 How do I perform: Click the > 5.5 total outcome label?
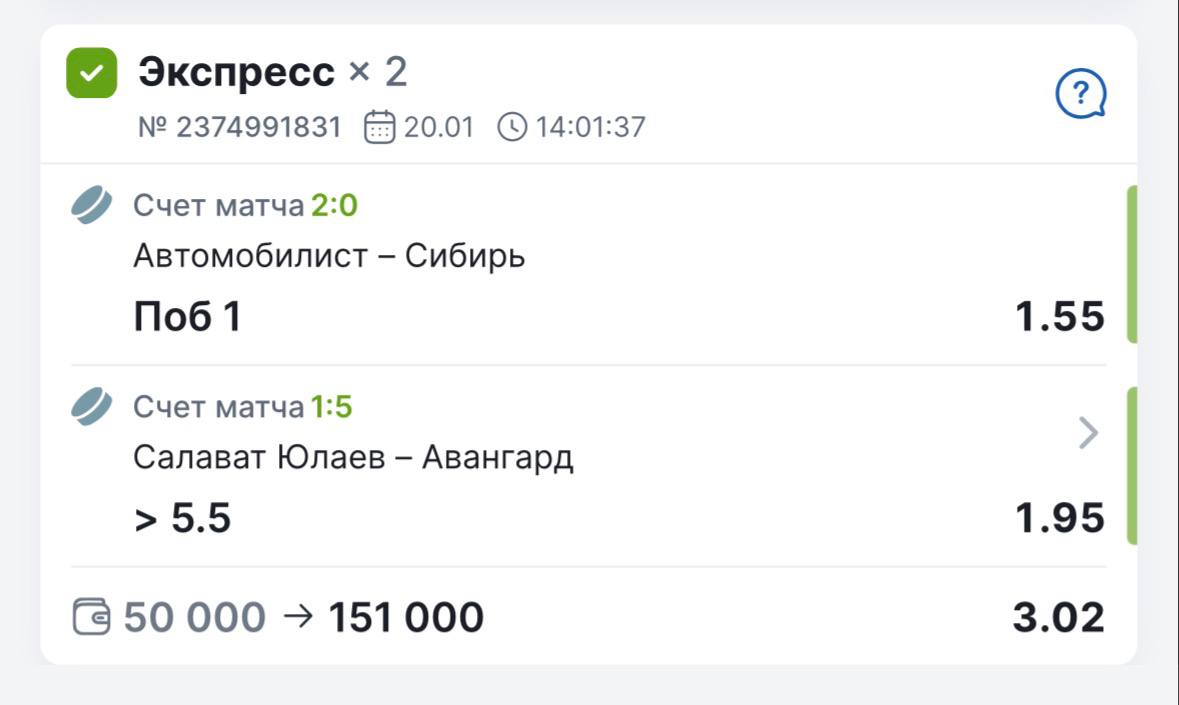[x=182, y=518]
